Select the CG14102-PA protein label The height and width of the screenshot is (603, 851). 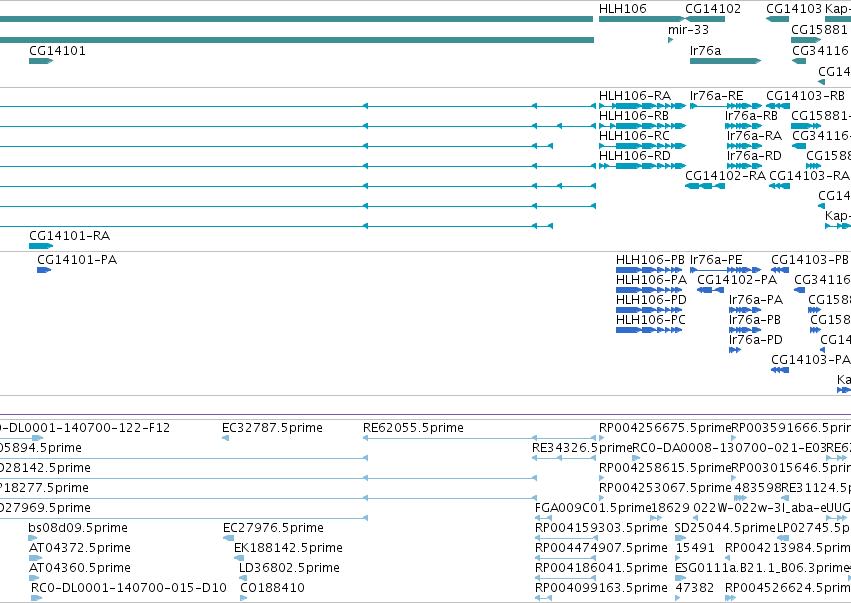point(737,280)
